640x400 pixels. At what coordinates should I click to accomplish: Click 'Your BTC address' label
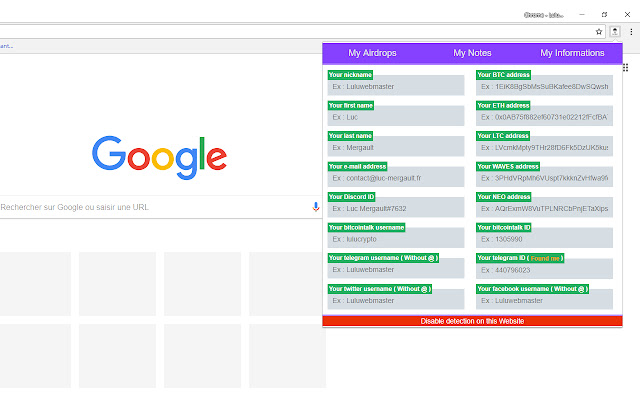[x=503, y=75]
